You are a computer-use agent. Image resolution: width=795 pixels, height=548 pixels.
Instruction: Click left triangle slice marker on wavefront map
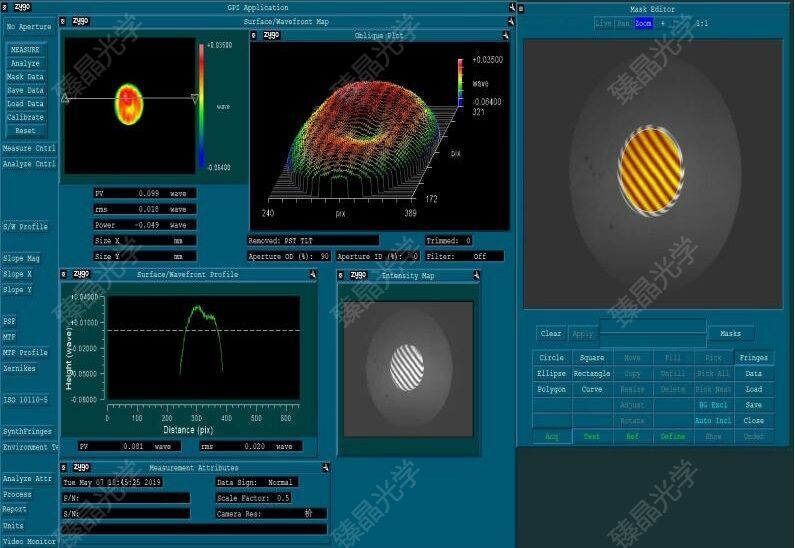pyautogui.click(x=66, y=98)
